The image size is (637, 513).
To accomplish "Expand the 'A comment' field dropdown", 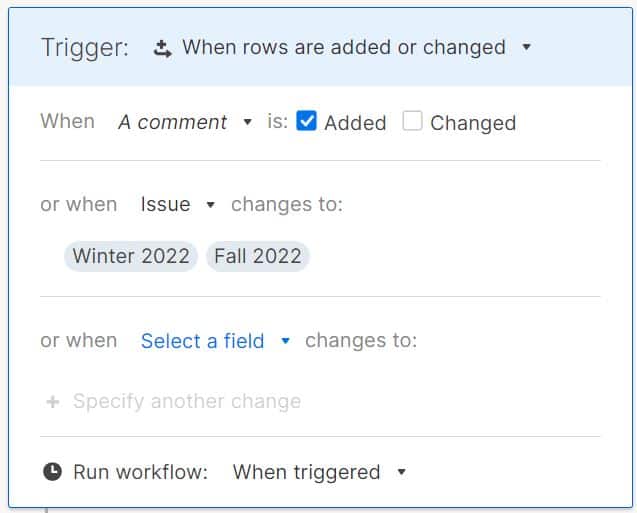I will click(x=248, y=122).
